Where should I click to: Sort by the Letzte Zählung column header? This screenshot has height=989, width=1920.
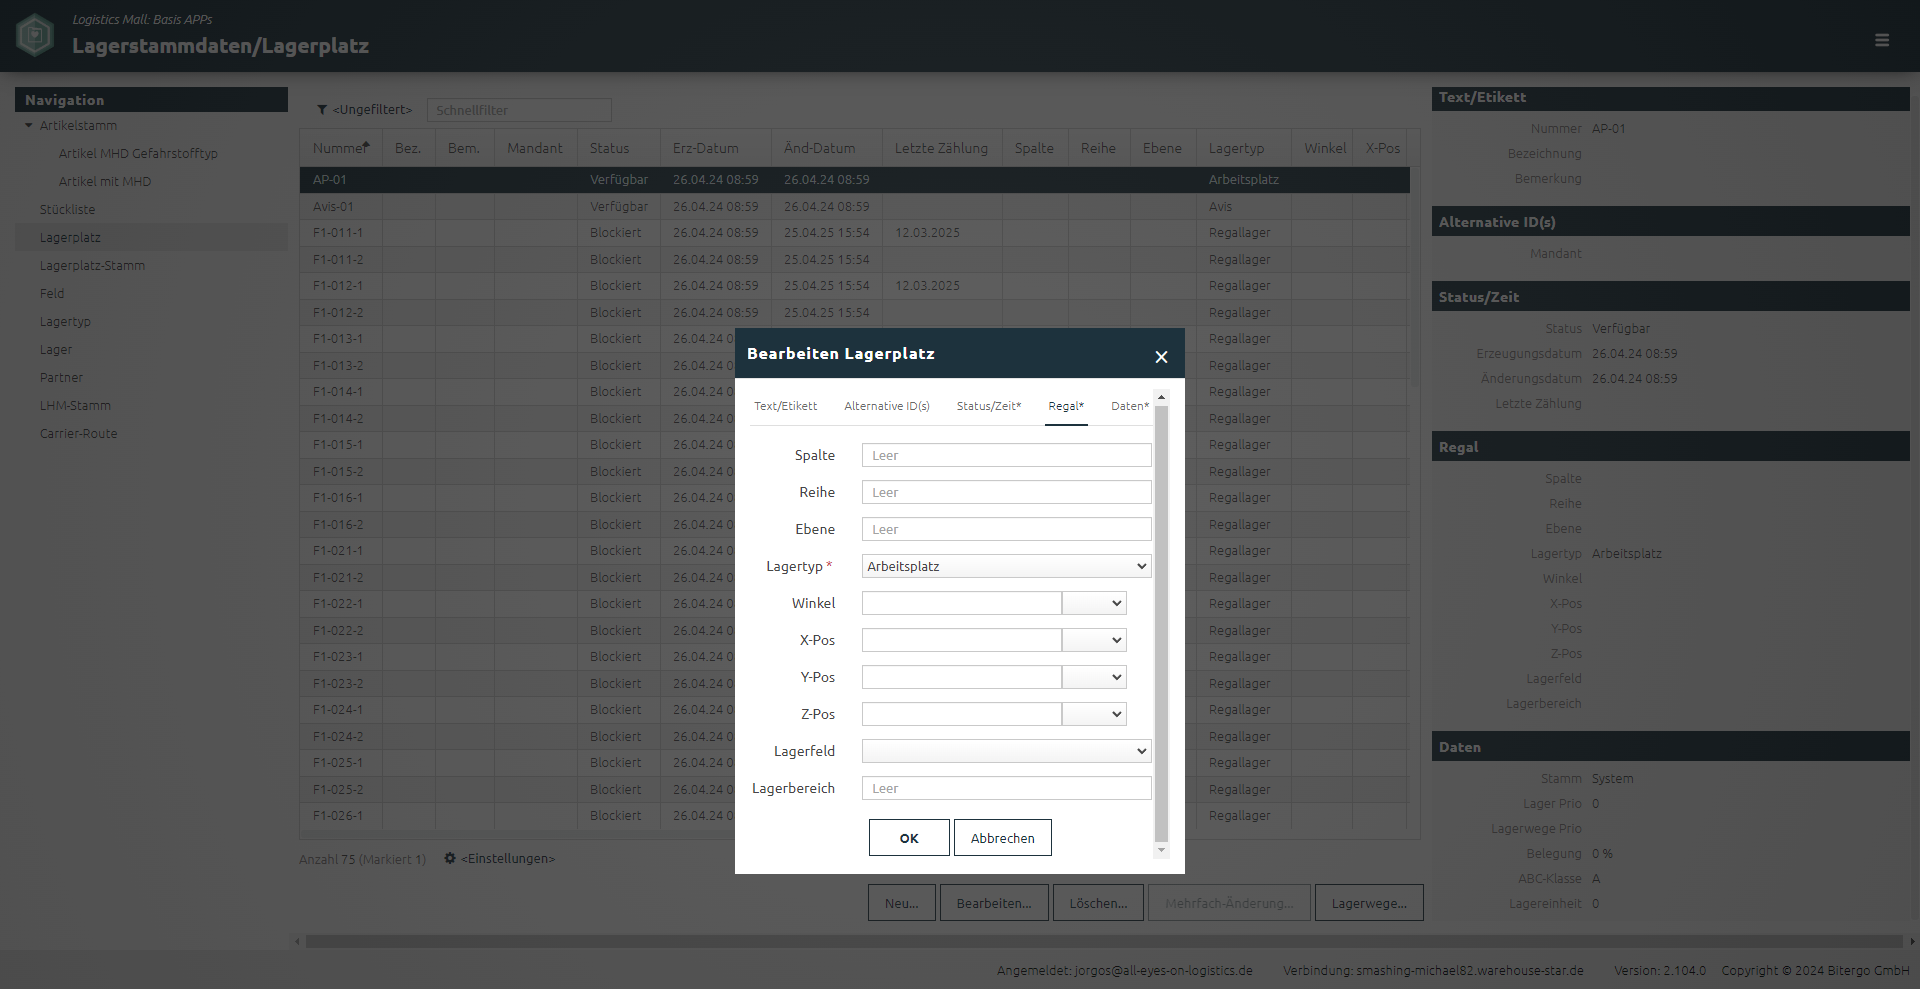click(941, 148)
